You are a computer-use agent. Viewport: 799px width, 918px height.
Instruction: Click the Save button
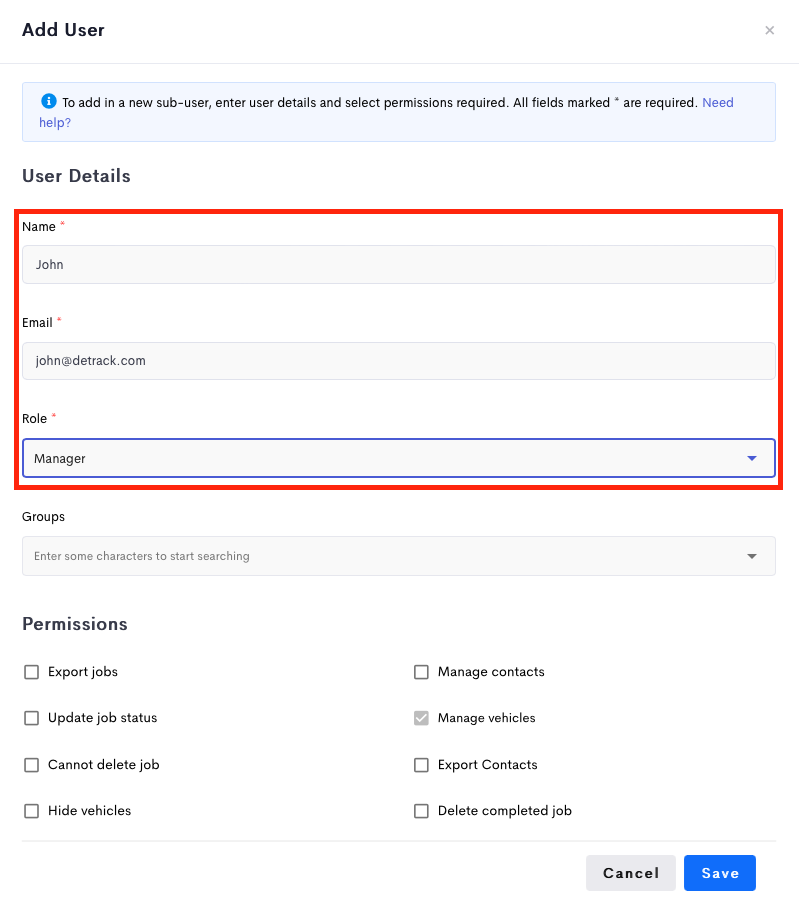[x=719, y=873]
